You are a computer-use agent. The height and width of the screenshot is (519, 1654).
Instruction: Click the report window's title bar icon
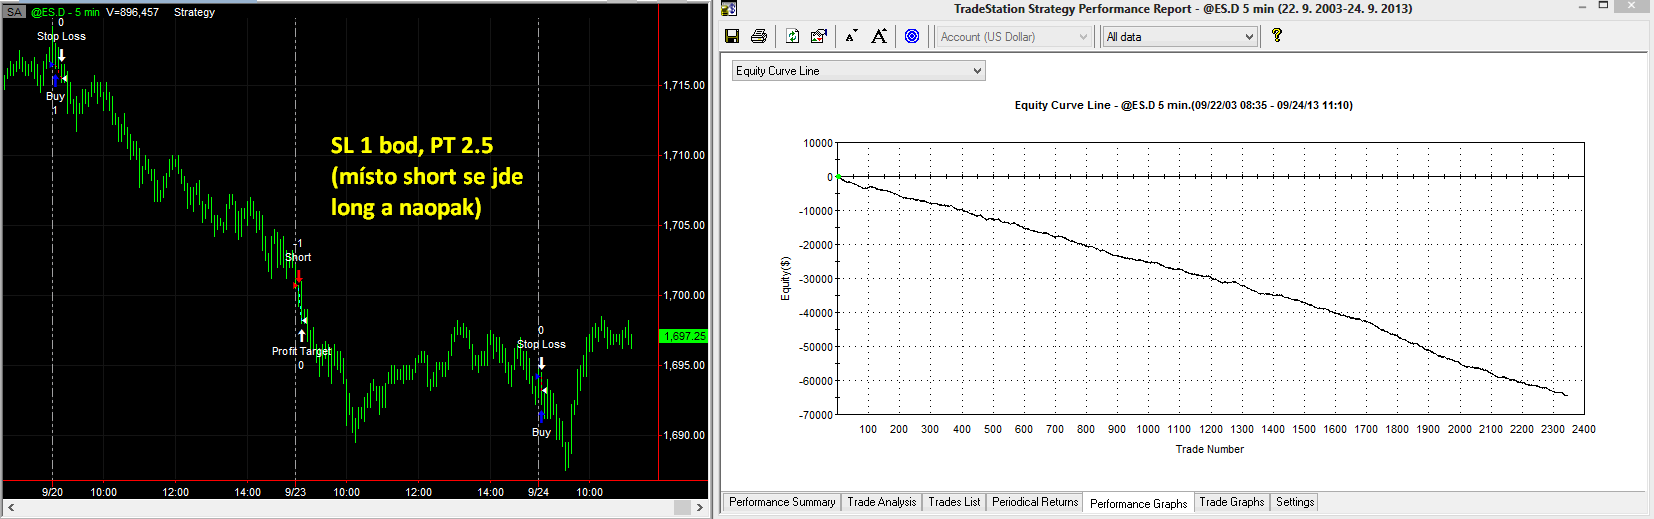(x=729, y=9)
